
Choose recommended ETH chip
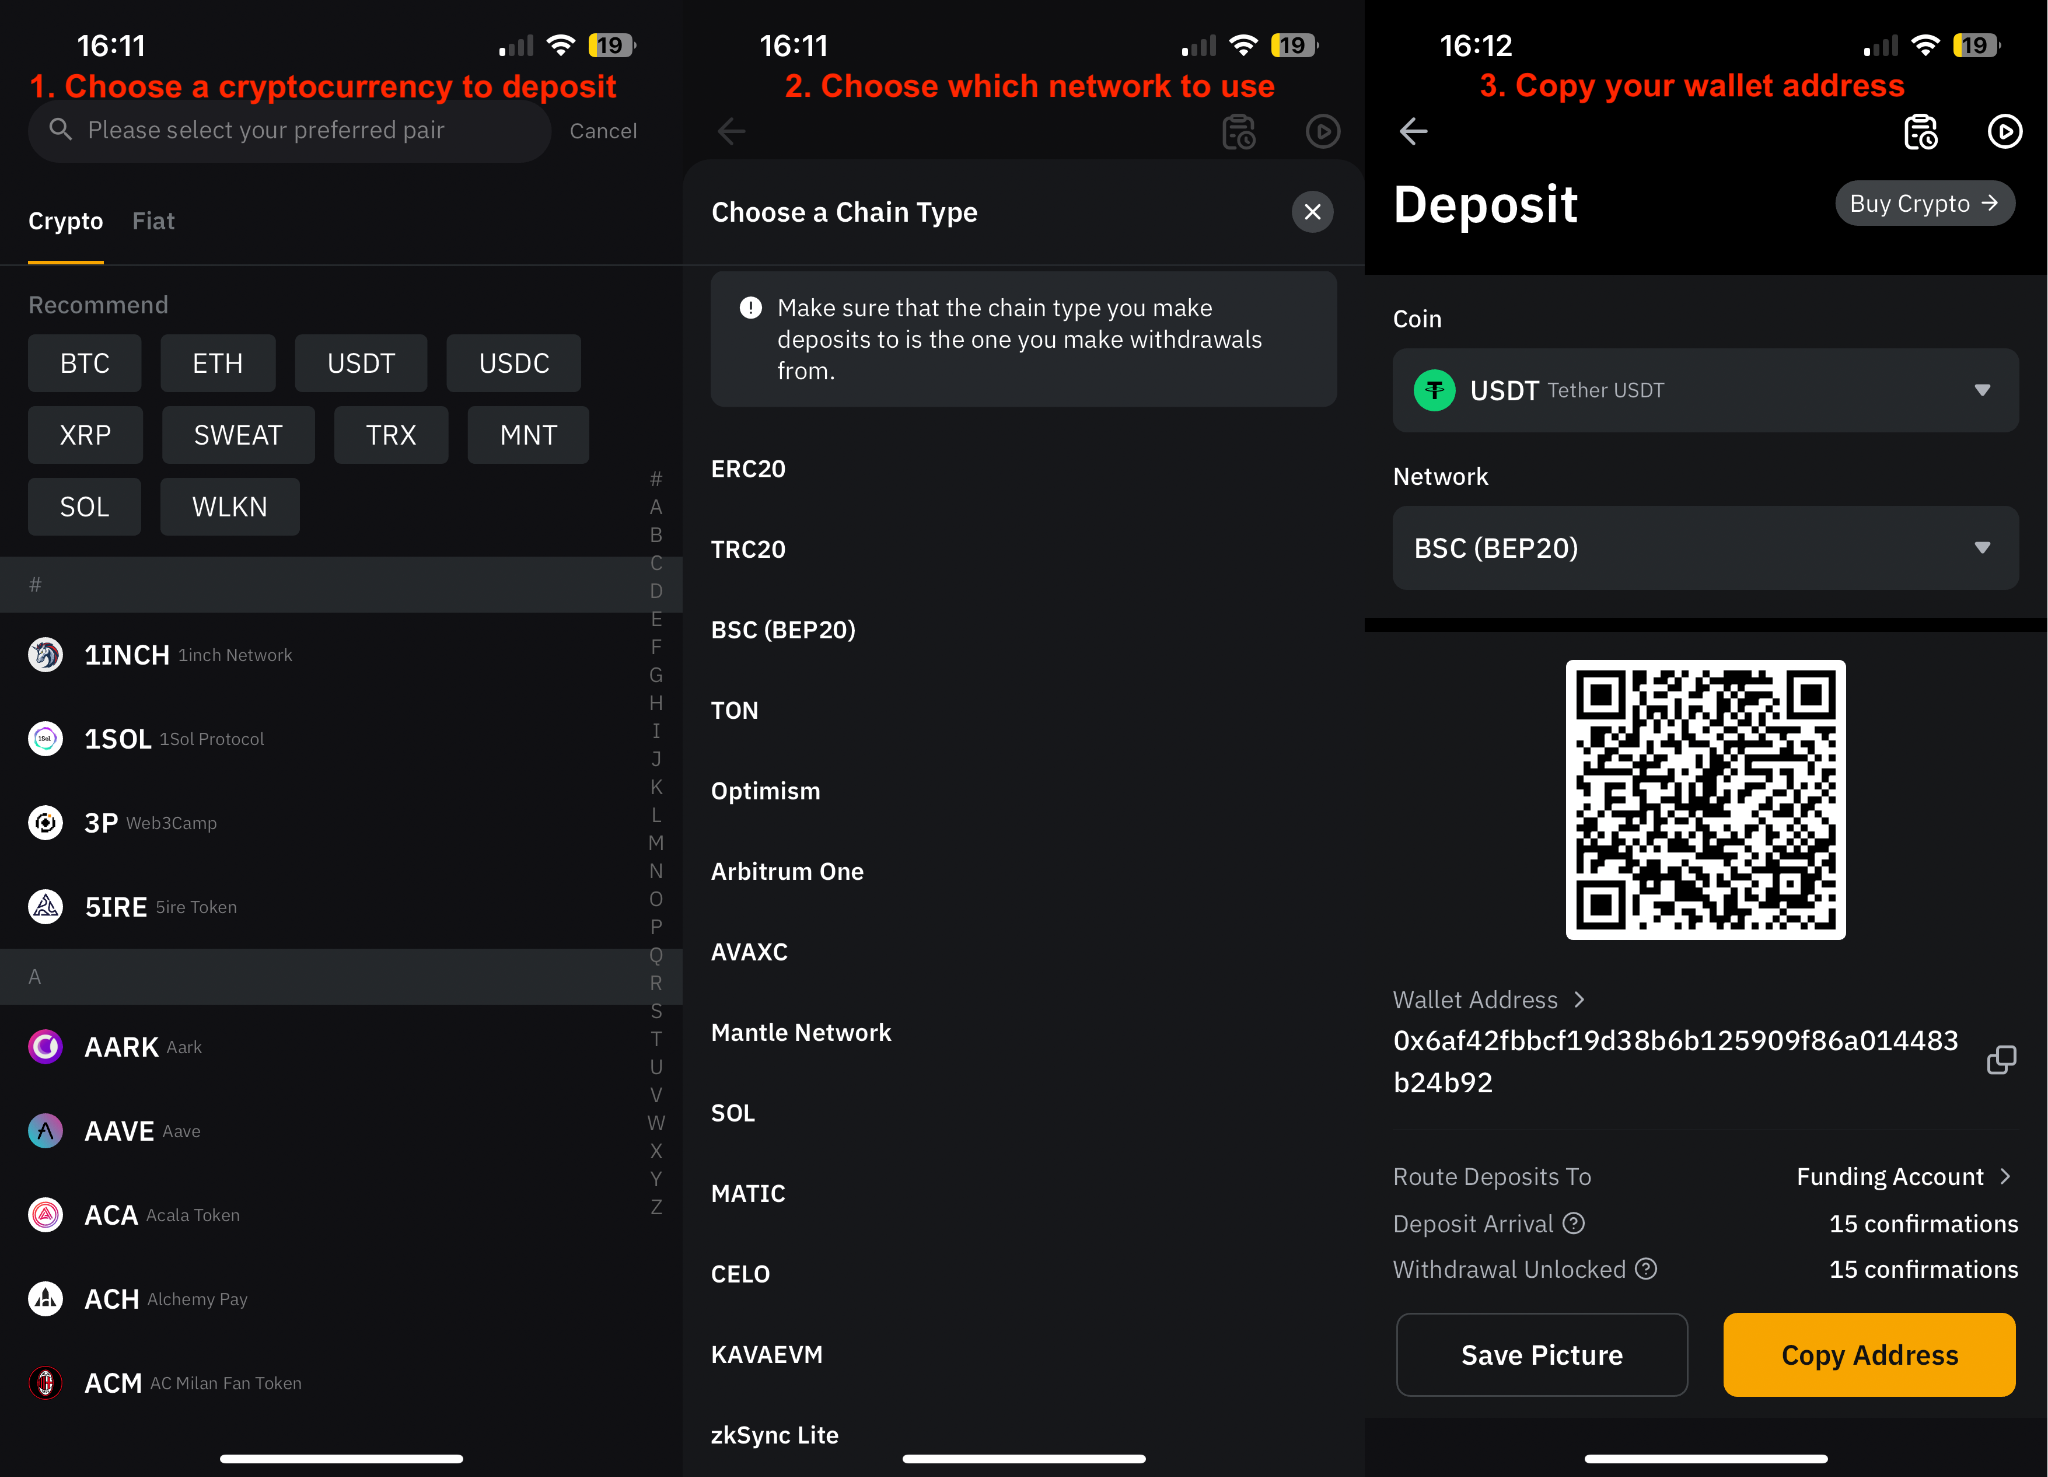click(218, 363)
